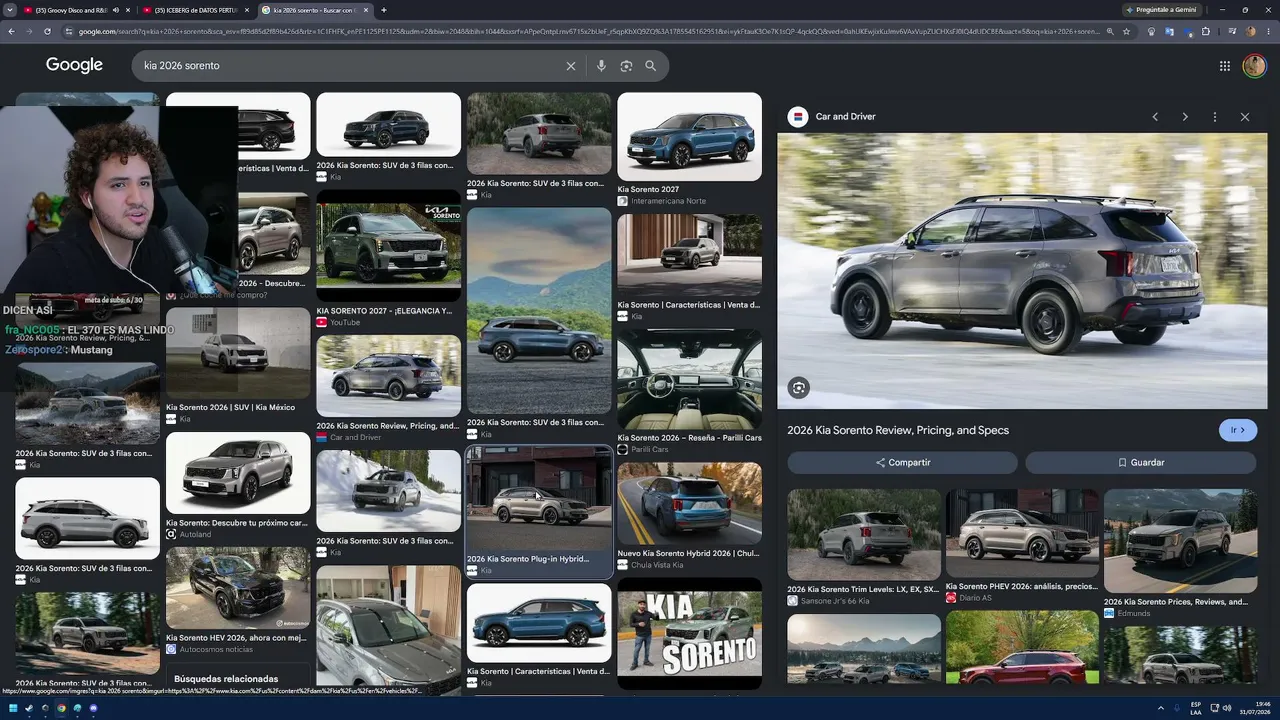The height and width of the screenshot is (720, 1280).
Task: Click the Google logo
Action: [74, 65]
